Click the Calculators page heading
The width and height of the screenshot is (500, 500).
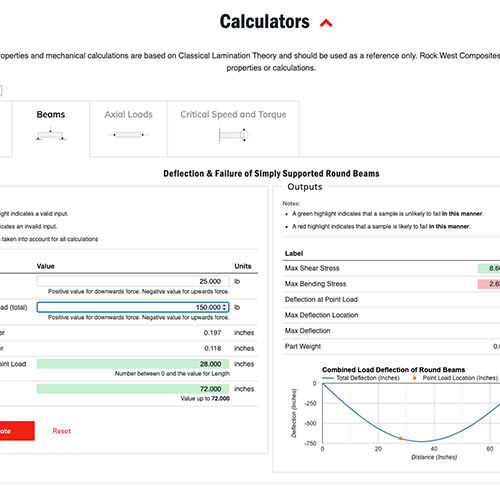click(x=264, y=22)
